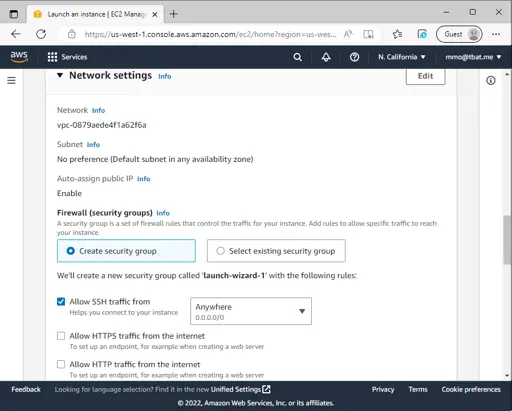Open the AWS search magnifier icon
The width and height of the screenshot is (512, 411).
point(297,57)
